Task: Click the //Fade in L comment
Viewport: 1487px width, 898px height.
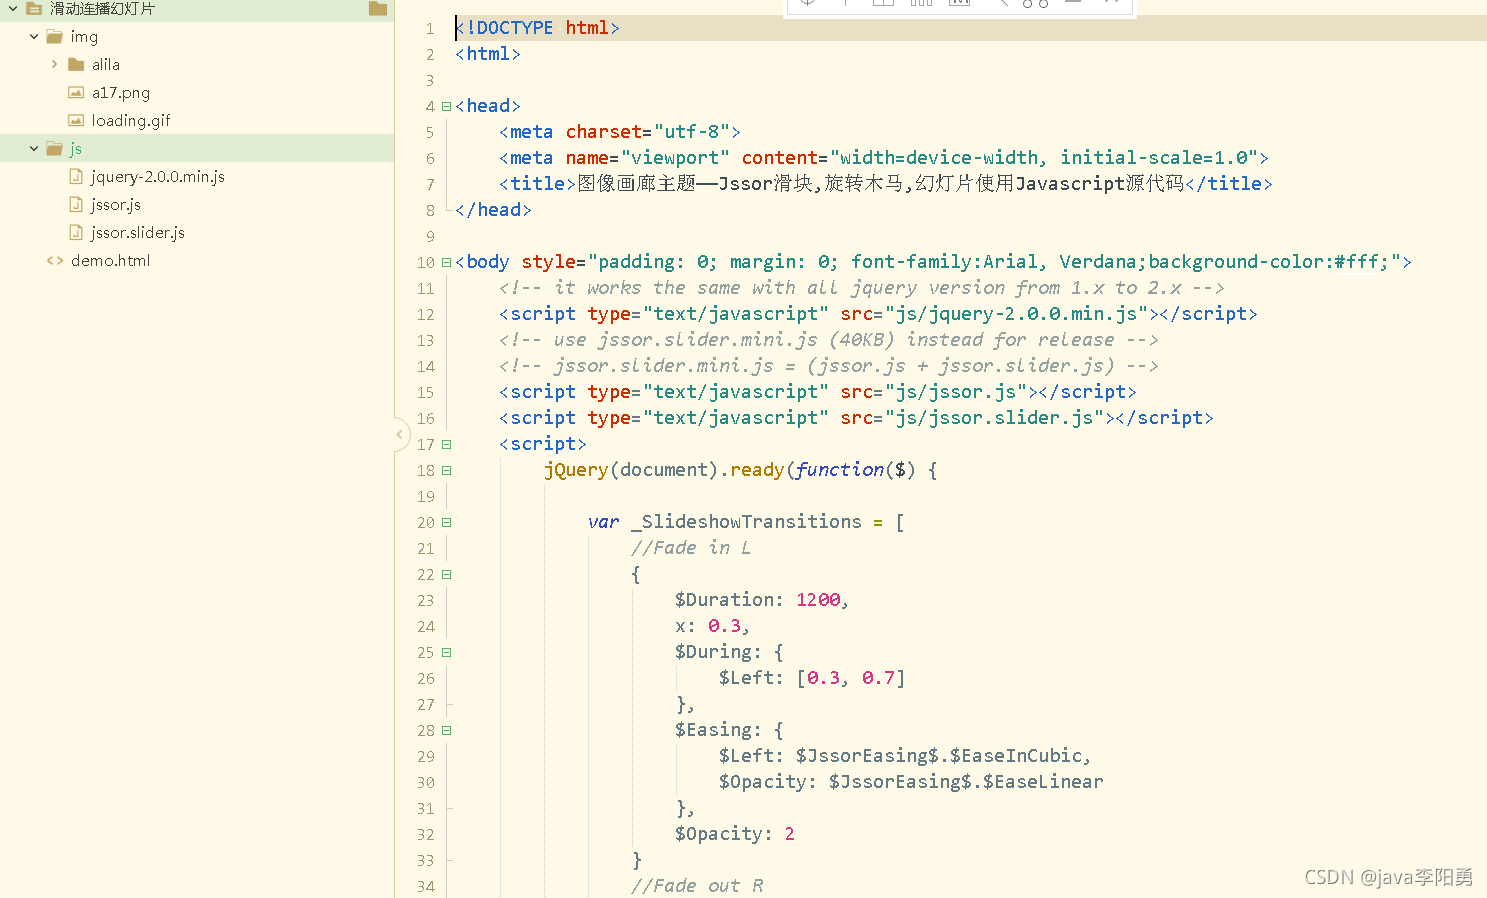Action: [x=691, y=548]
